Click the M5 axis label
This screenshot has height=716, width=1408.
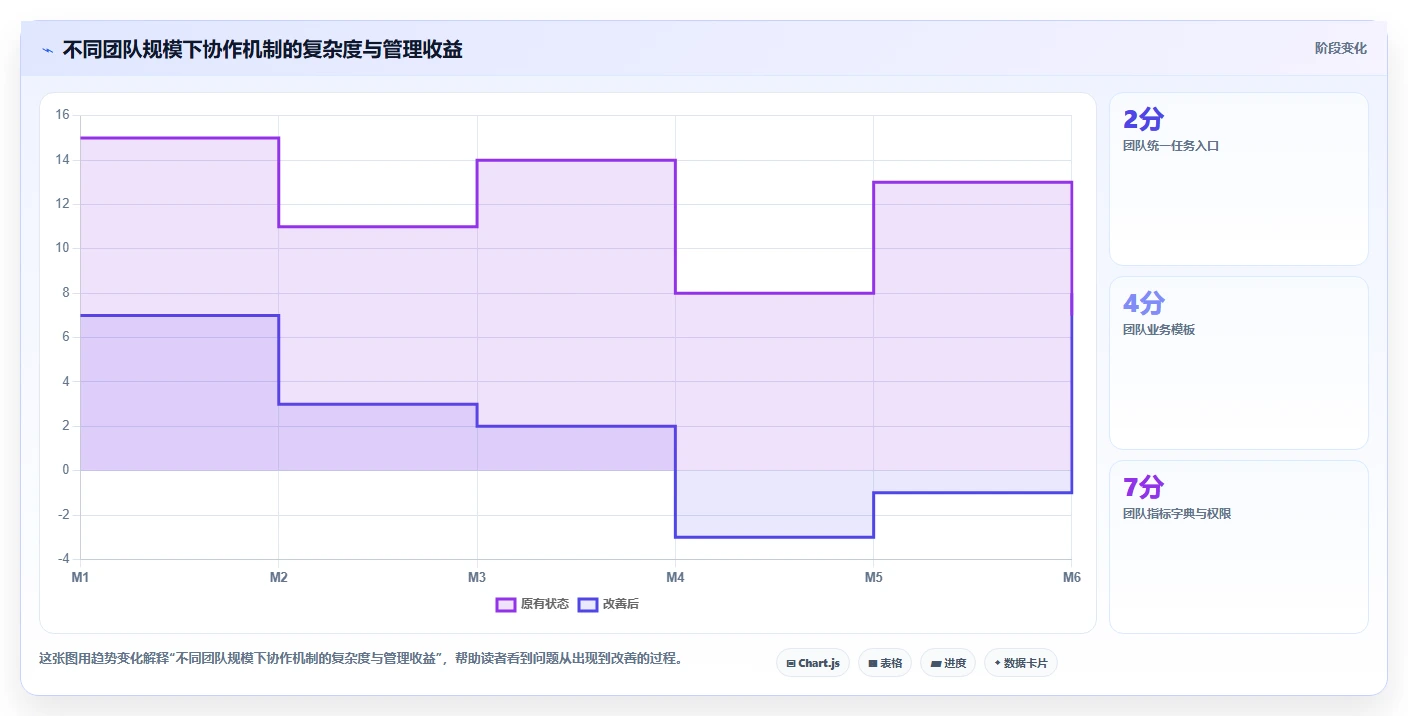pyautogui.click(x=873, y=577)
